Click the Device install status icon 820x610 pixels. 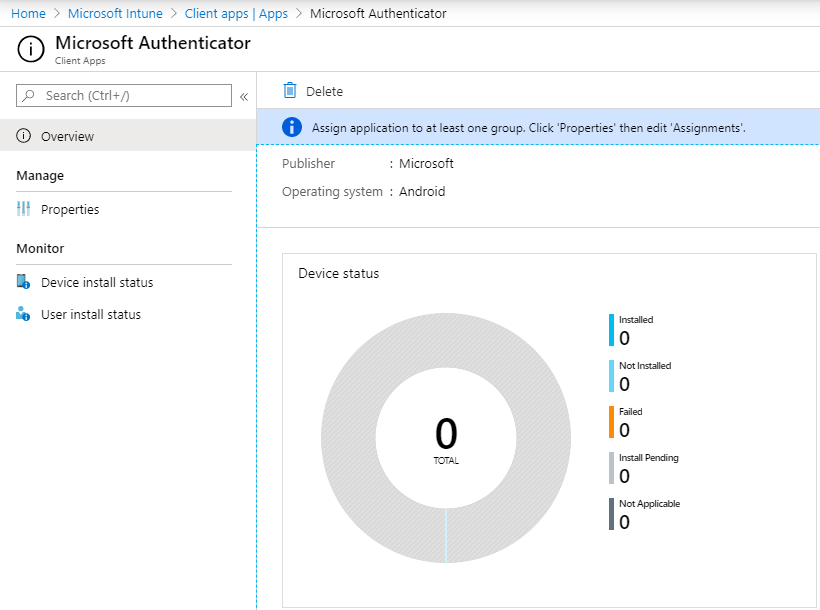[23, 281]
